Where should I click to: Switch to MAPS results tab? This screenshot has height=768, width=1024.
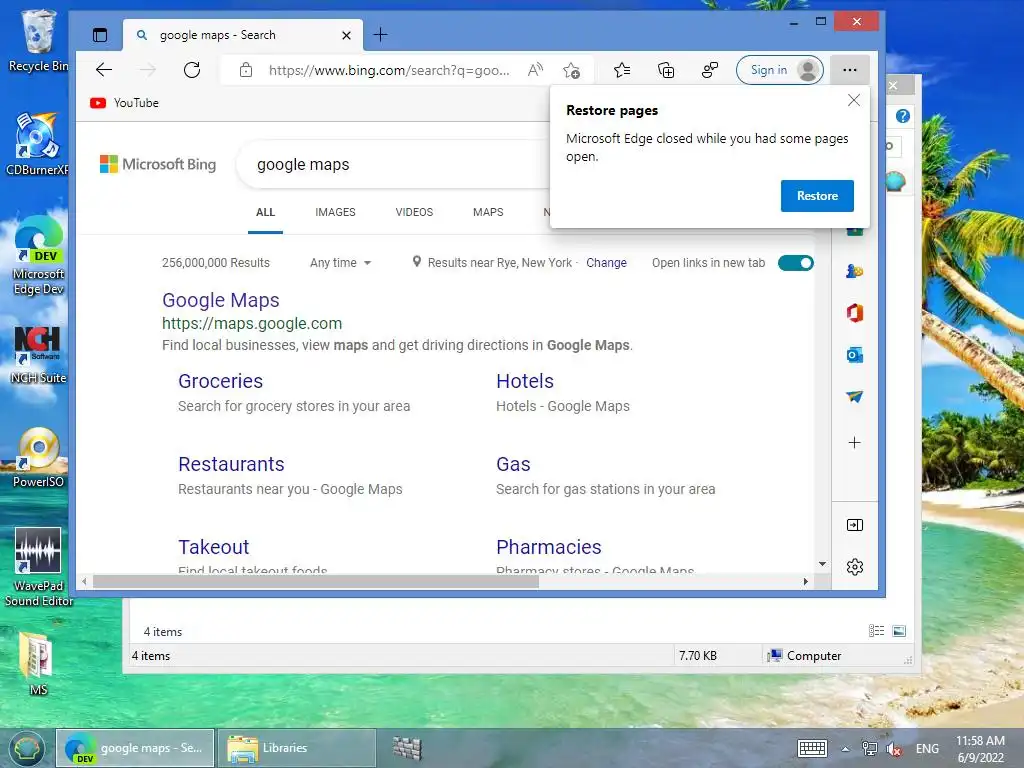point(488,212)
